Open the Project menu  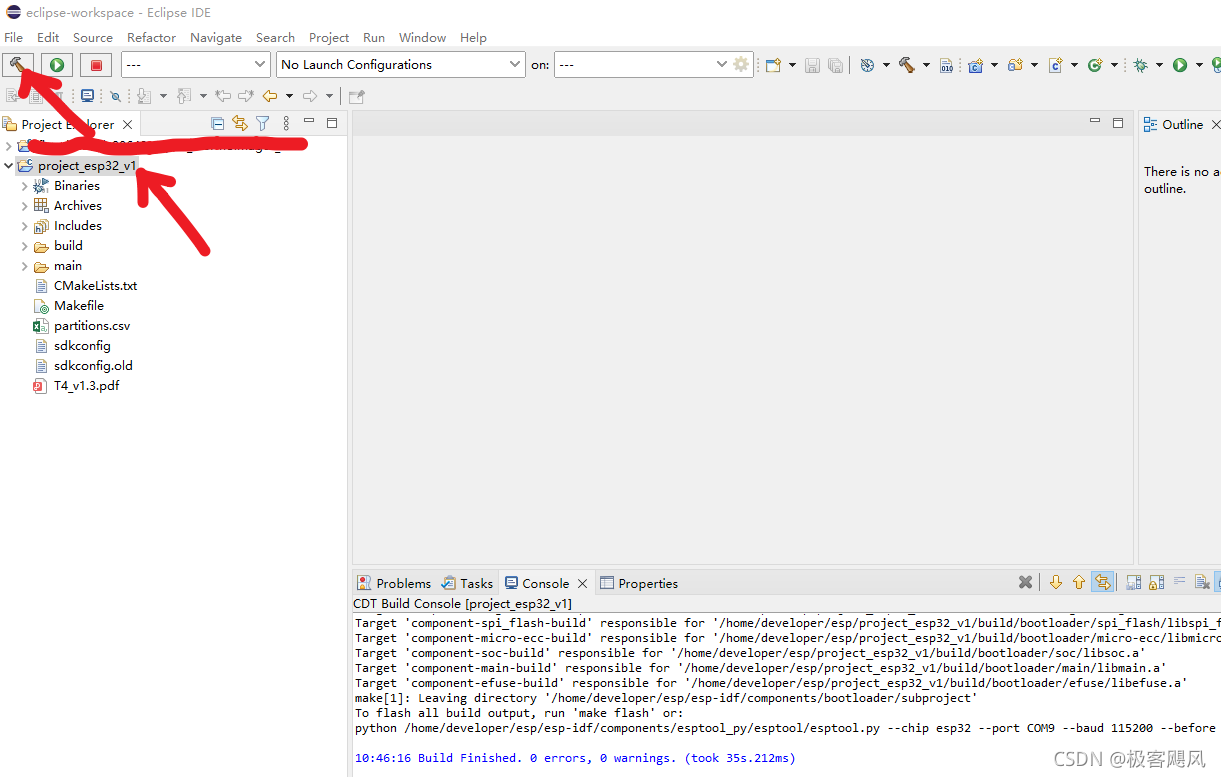pyautogui.click(x=329, y=37)
